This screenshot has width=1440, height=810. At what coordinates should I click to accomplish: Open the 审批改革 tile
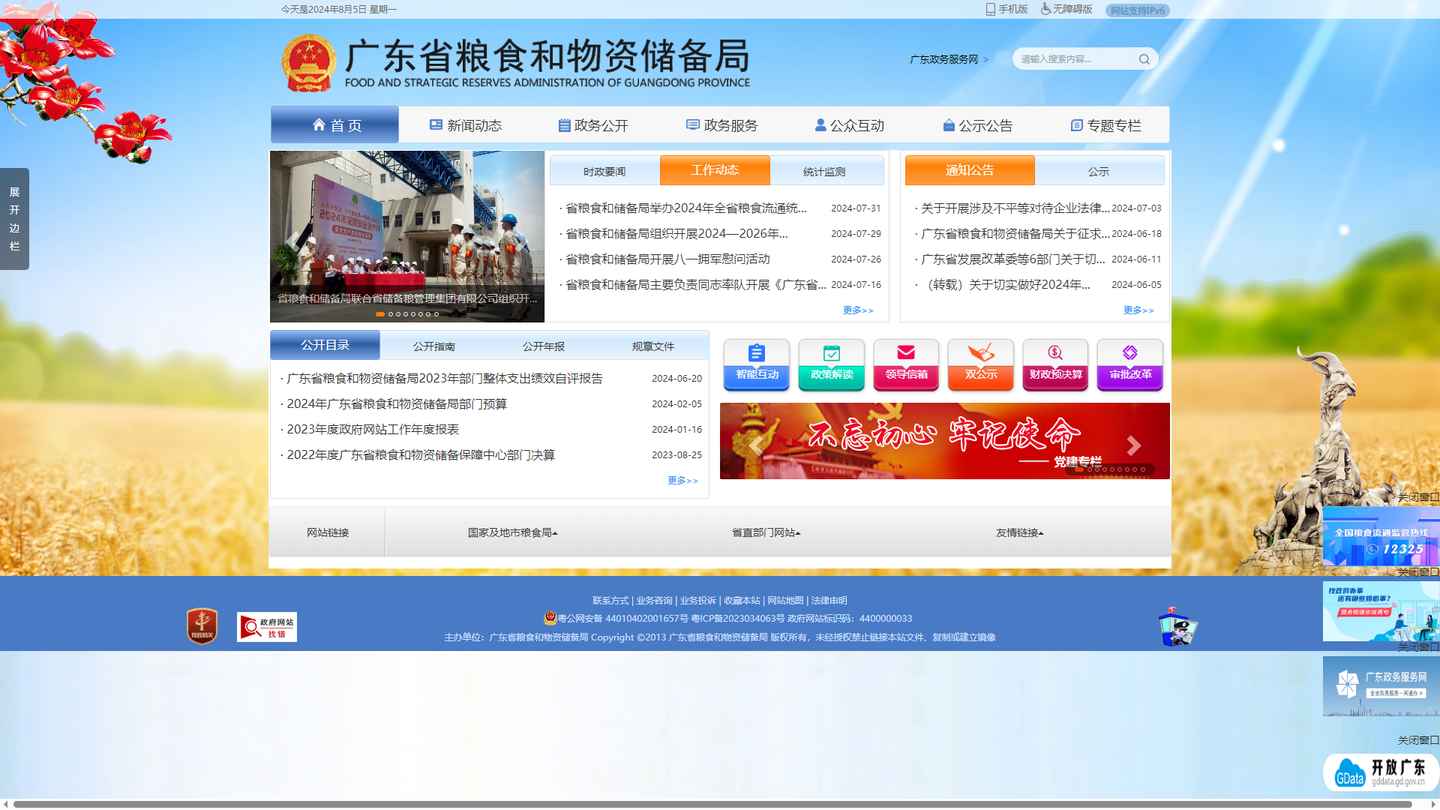pyautogui.click(x=1130, y=364)
